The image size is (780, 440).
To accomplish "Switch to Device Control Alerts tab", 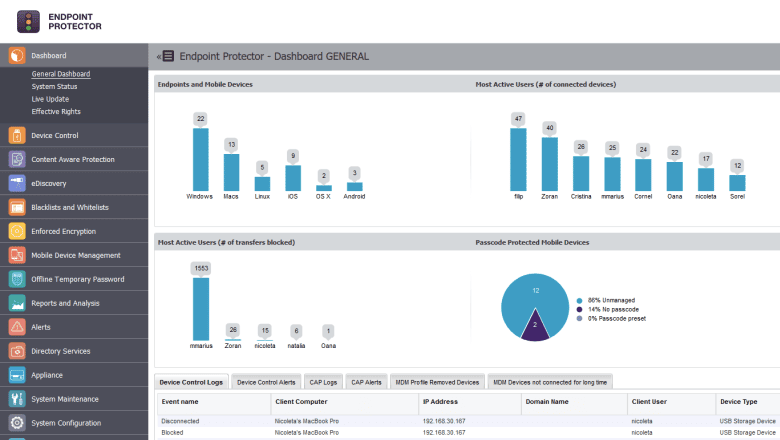I will click(x=266, y=382).
